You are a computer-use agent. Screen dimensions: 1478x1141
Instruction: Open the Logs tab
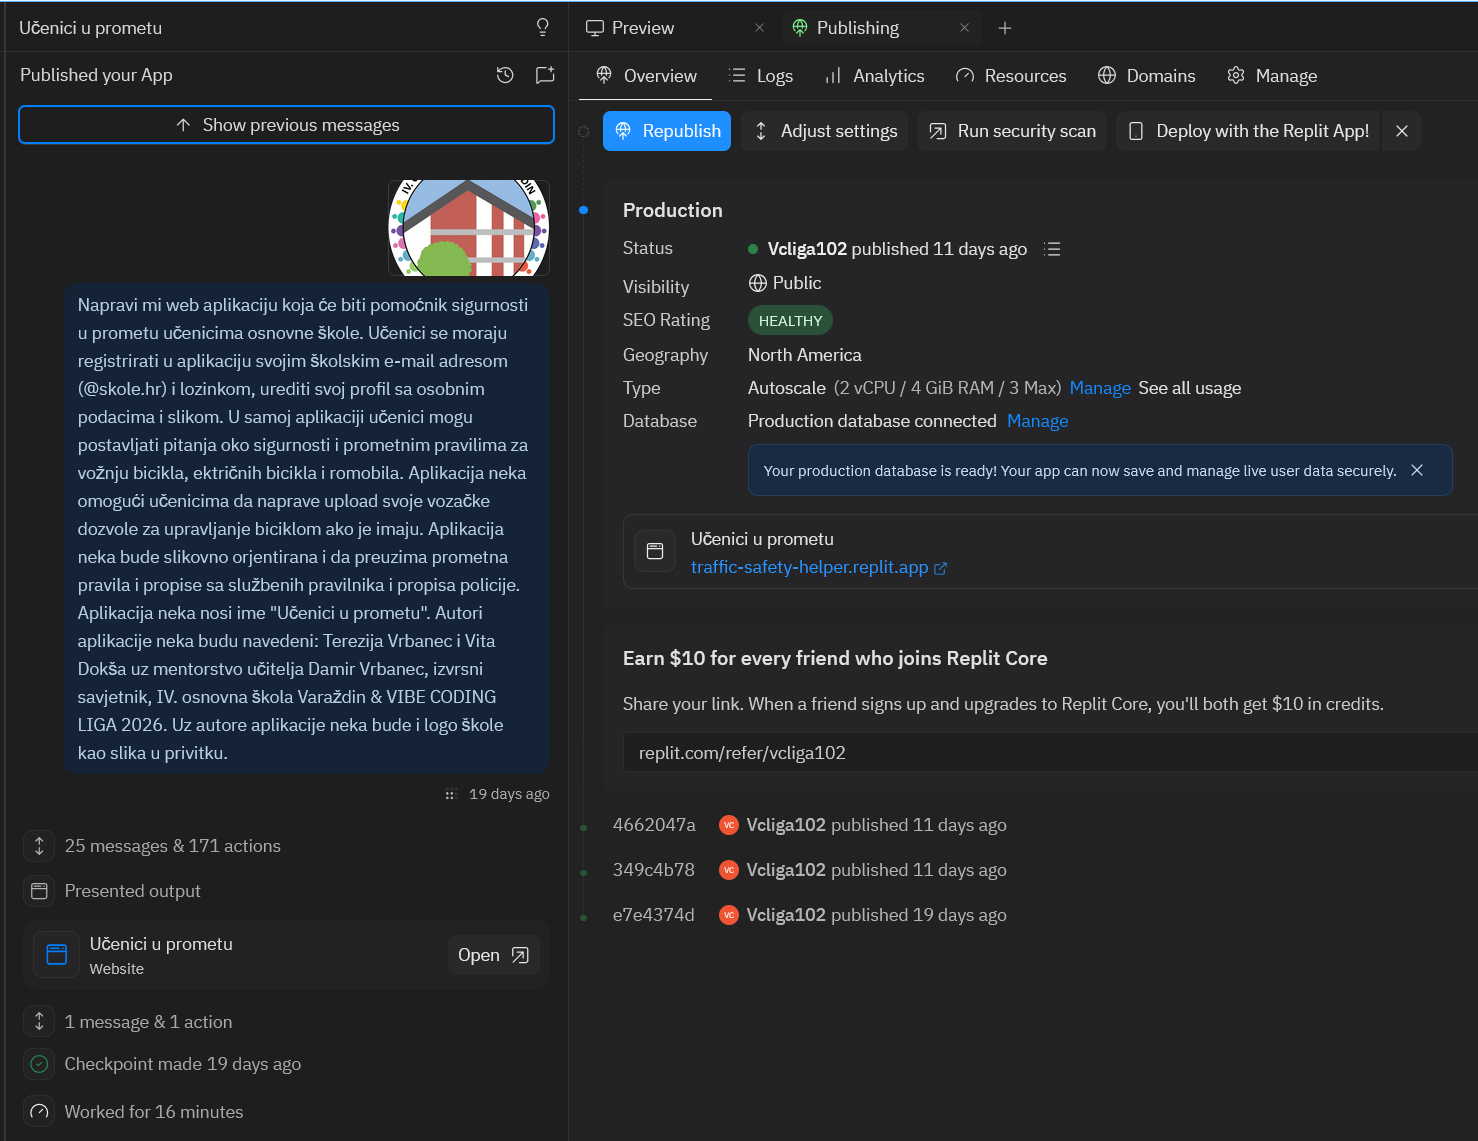tap(761, 76)
